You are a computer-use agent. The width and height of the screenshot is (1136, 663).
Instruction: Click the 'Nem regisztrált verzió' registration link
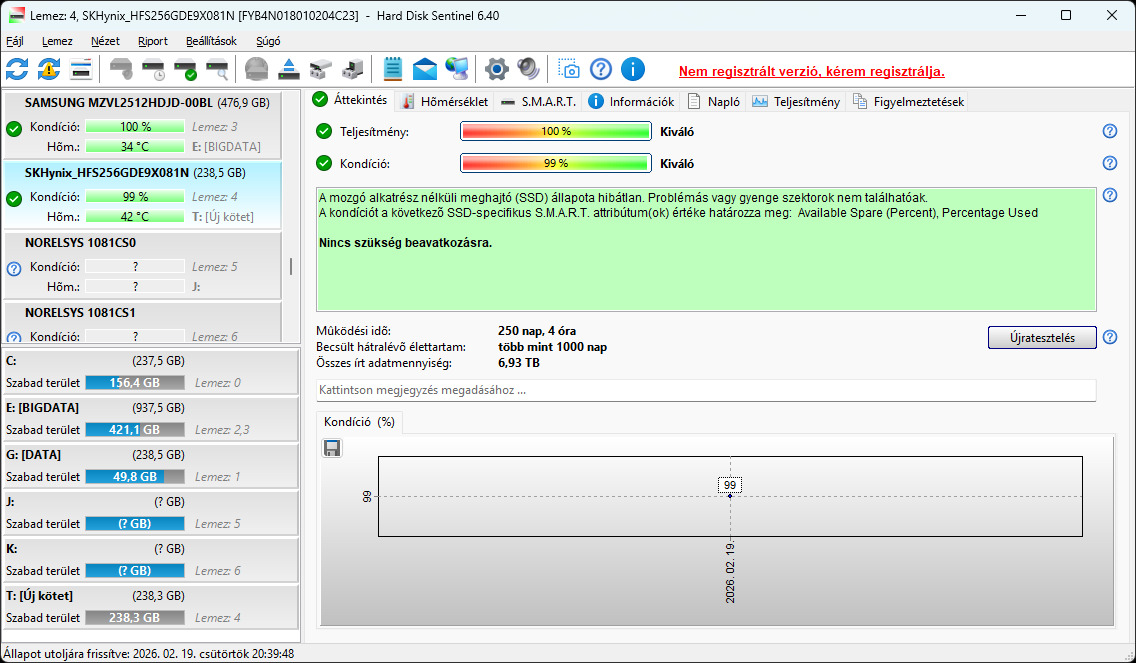pos(811,72)
